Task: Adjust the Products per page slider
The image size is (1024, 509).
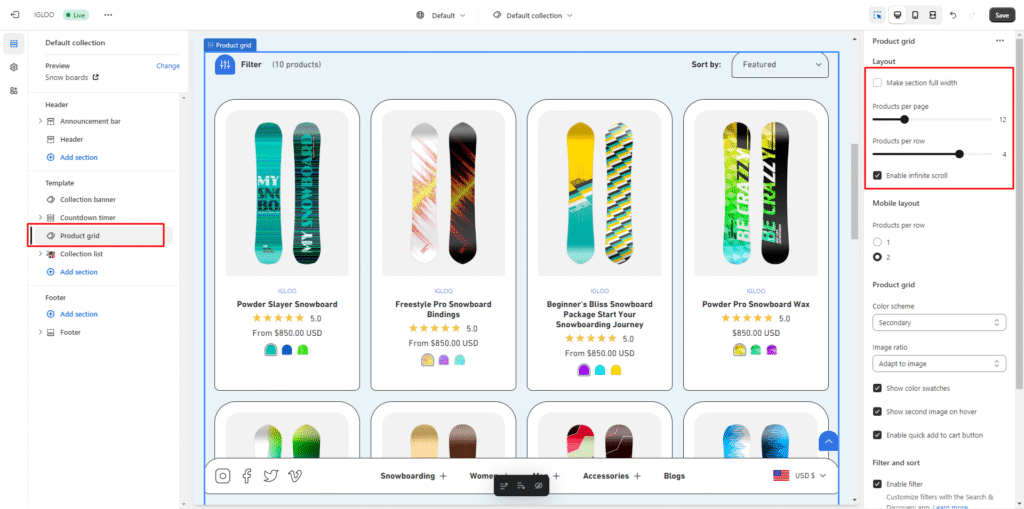Action: click(x=904, y=120)
